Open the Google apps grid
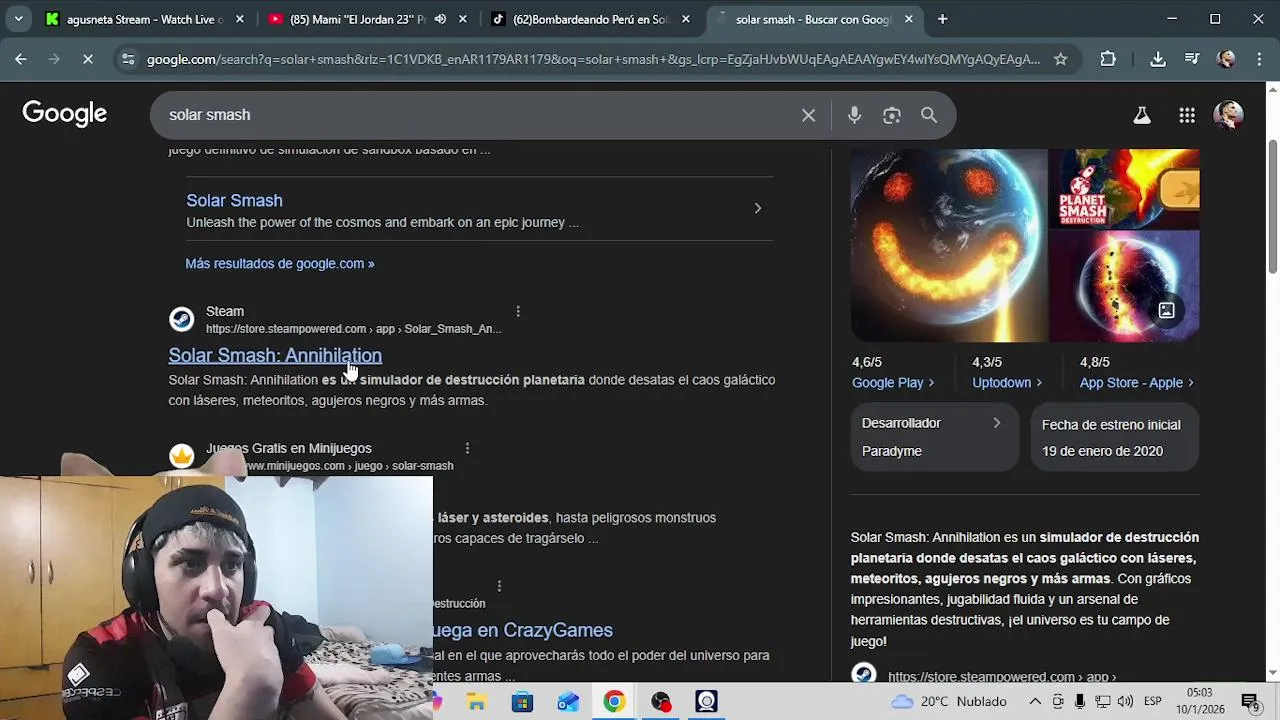 click(1187, 115)
